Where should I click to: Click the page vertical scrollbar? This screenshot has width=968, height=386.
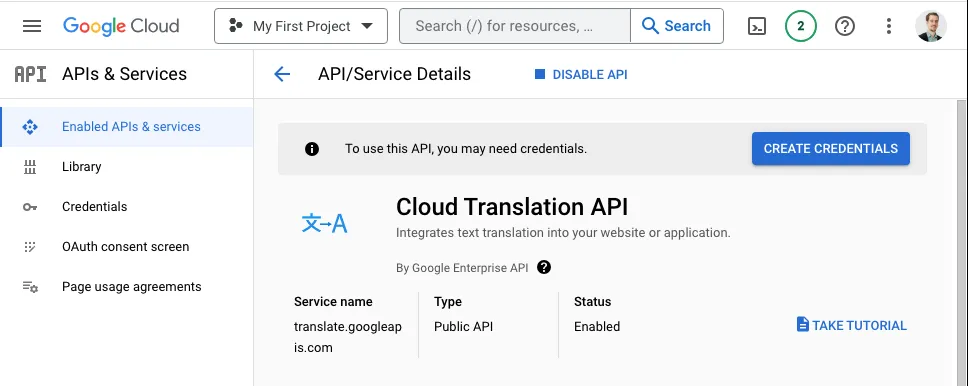tap(962, 242)
